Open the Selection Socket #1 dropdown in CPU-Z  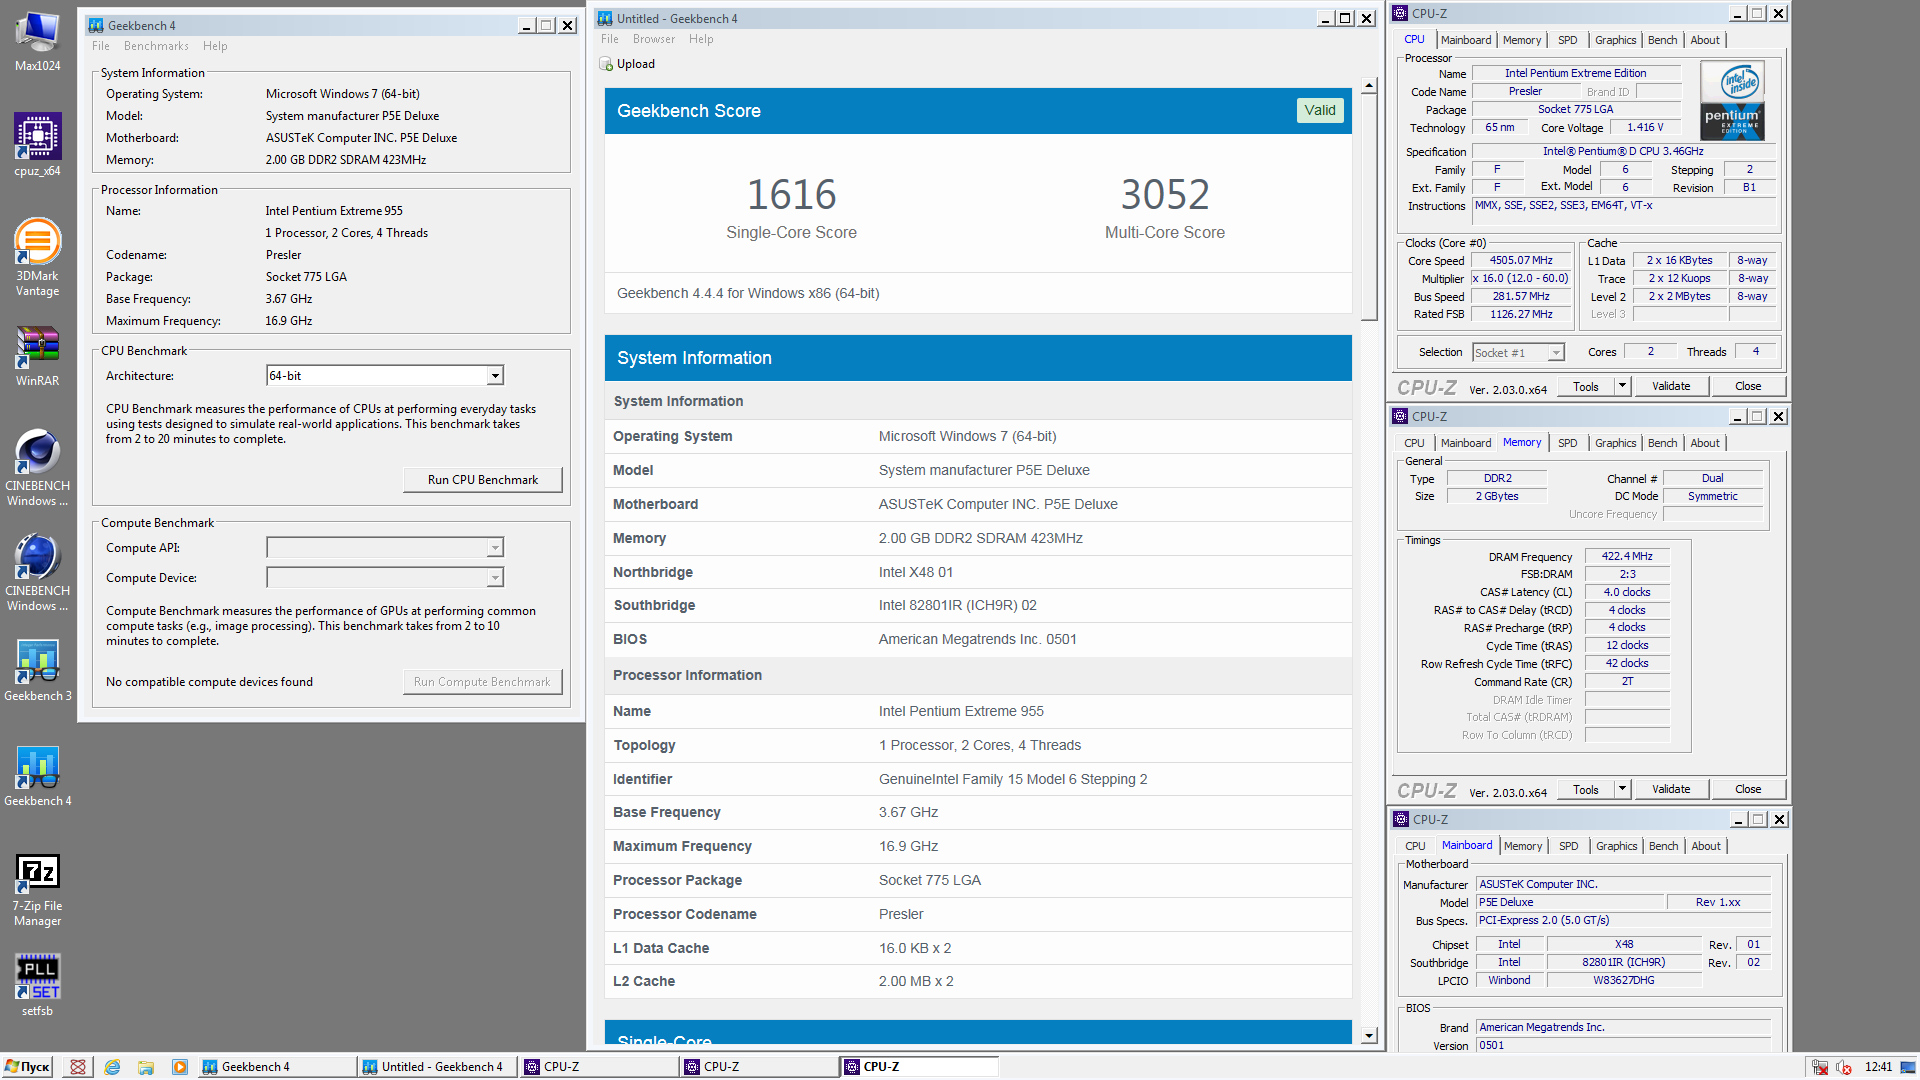tap(1518, 353)
